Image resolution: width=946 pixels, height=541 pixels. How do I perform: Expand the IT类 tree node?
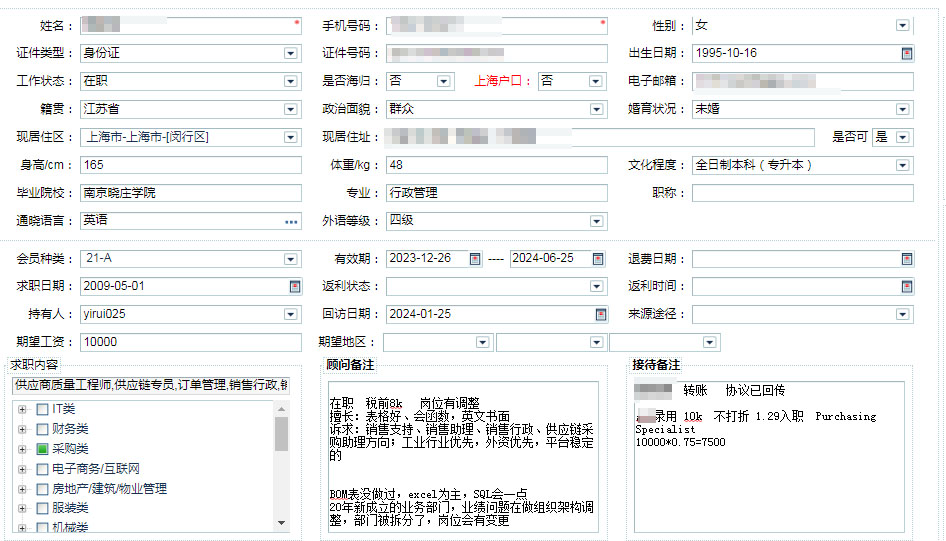(22, 410)
